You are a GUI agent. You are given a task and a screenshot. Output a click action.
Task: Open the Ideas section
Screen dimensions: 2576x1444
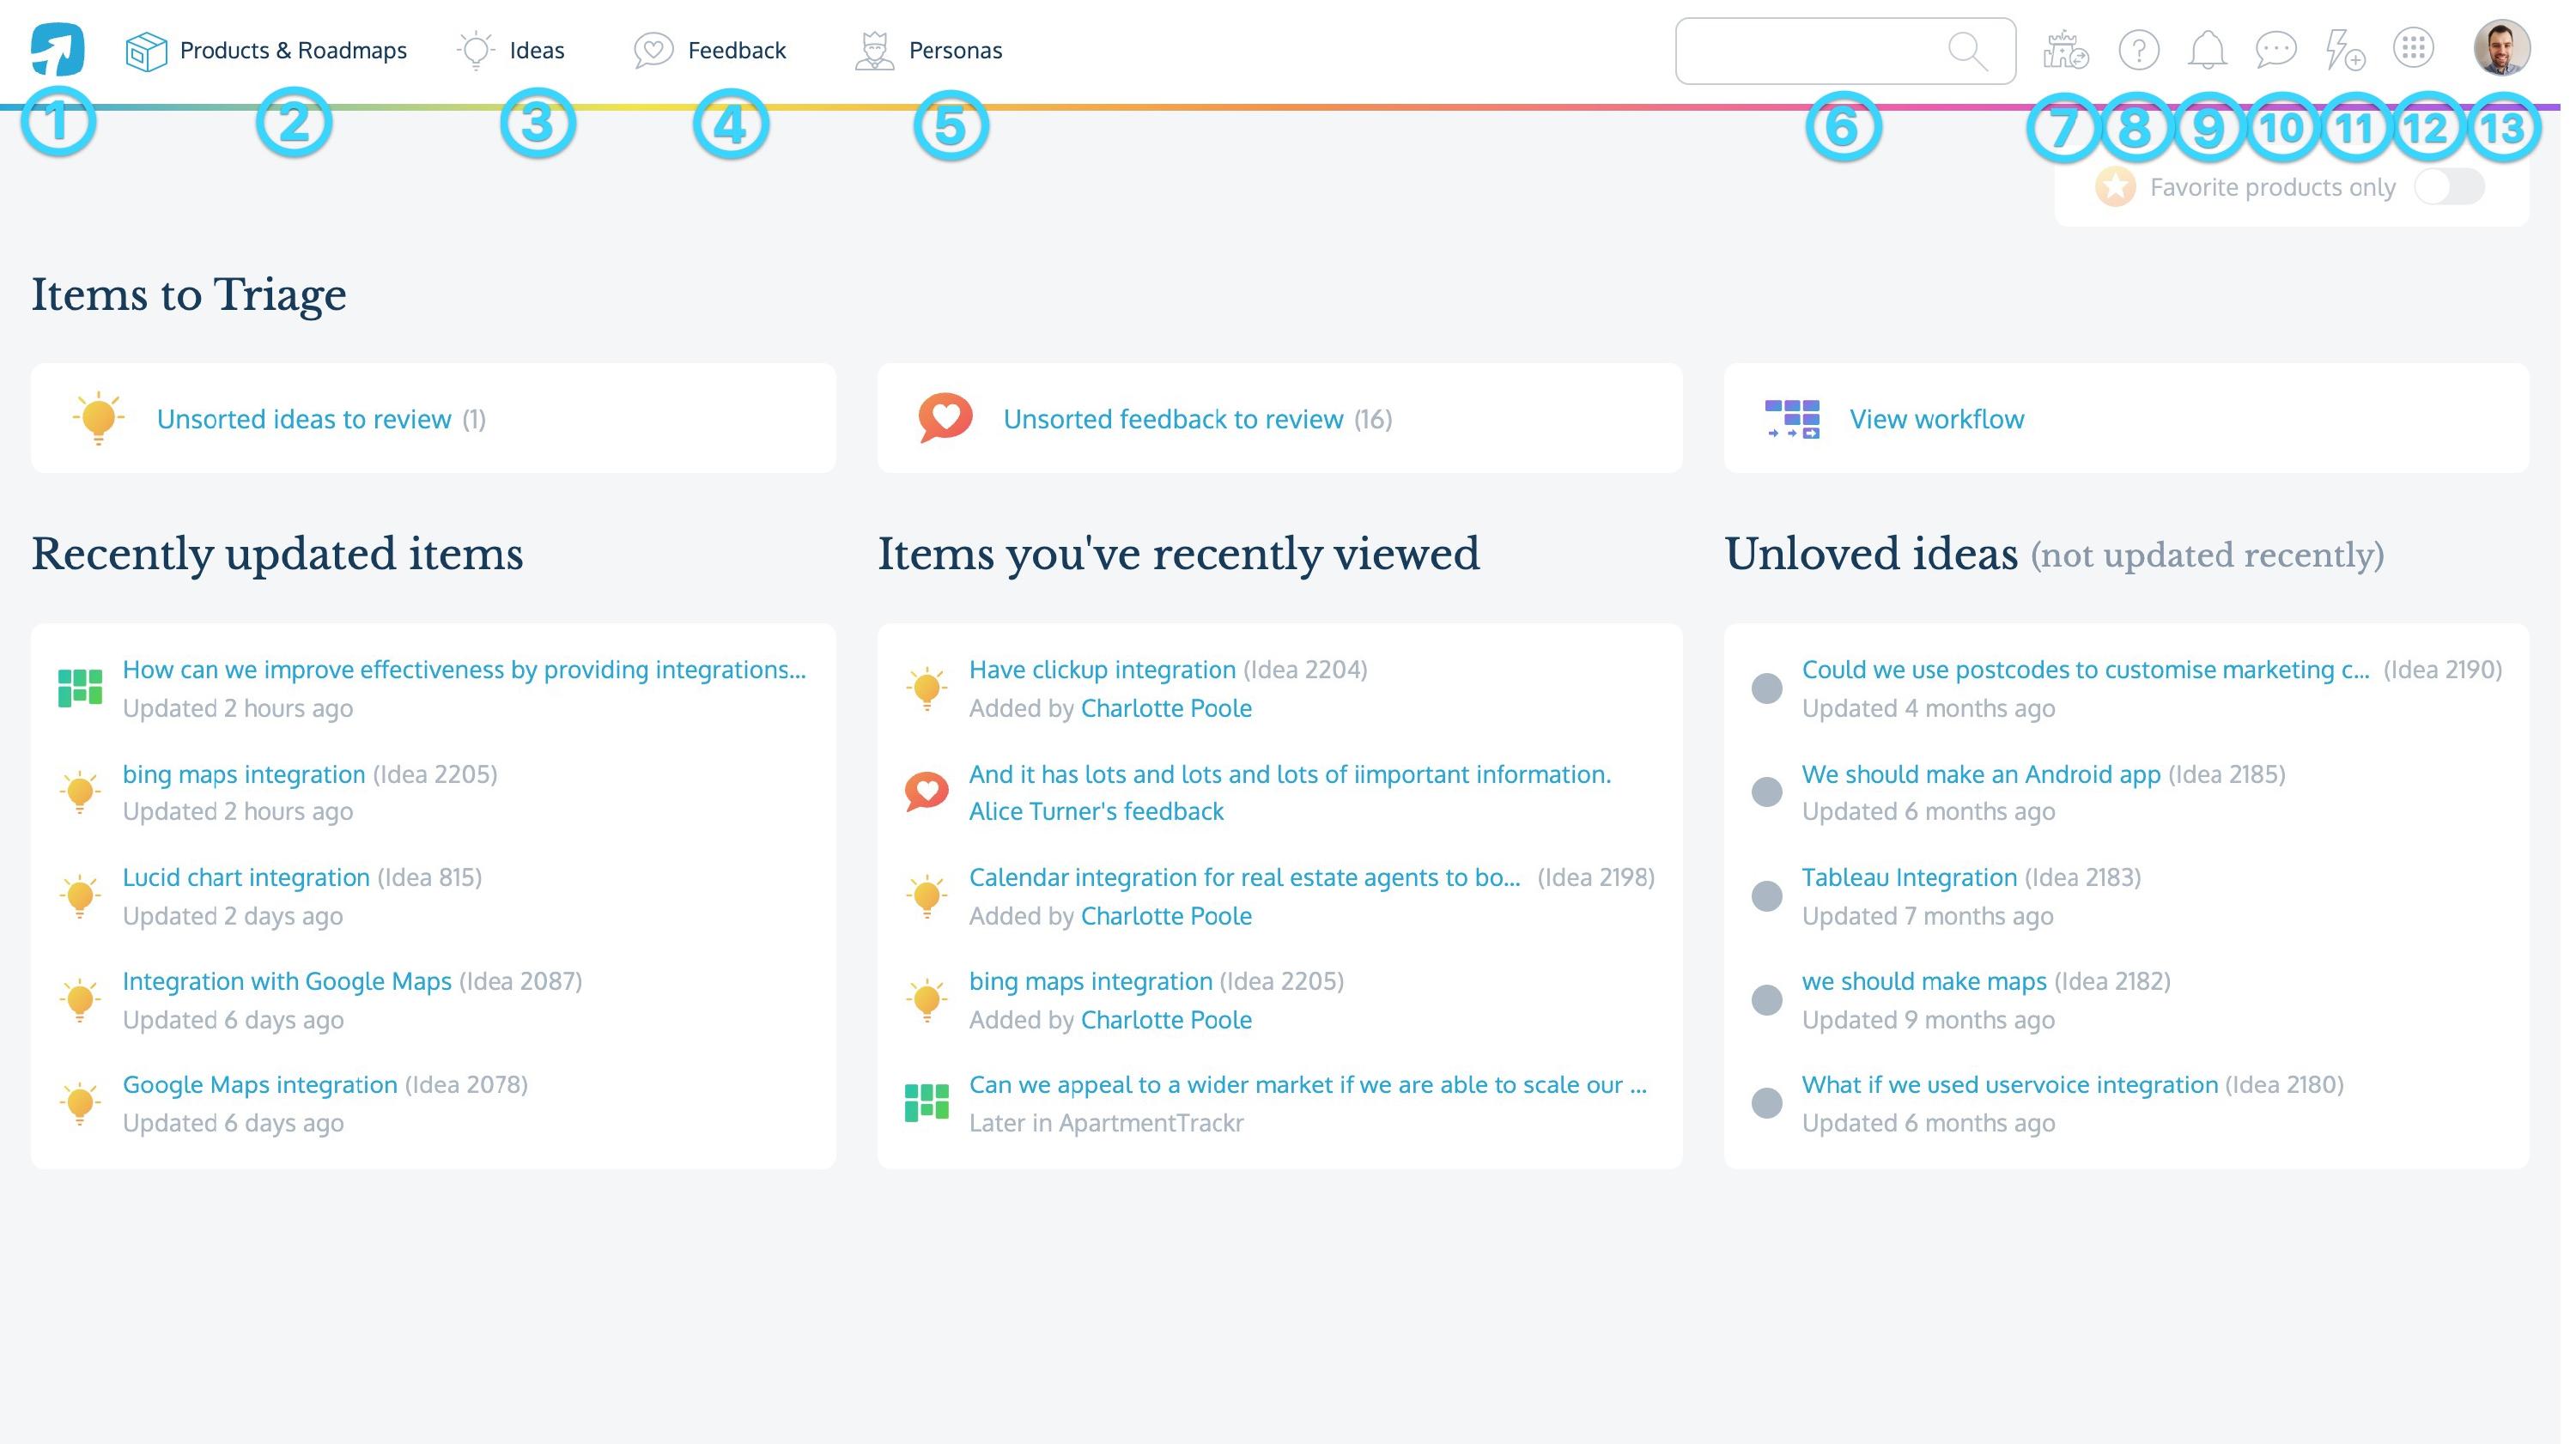coord(536,49)
